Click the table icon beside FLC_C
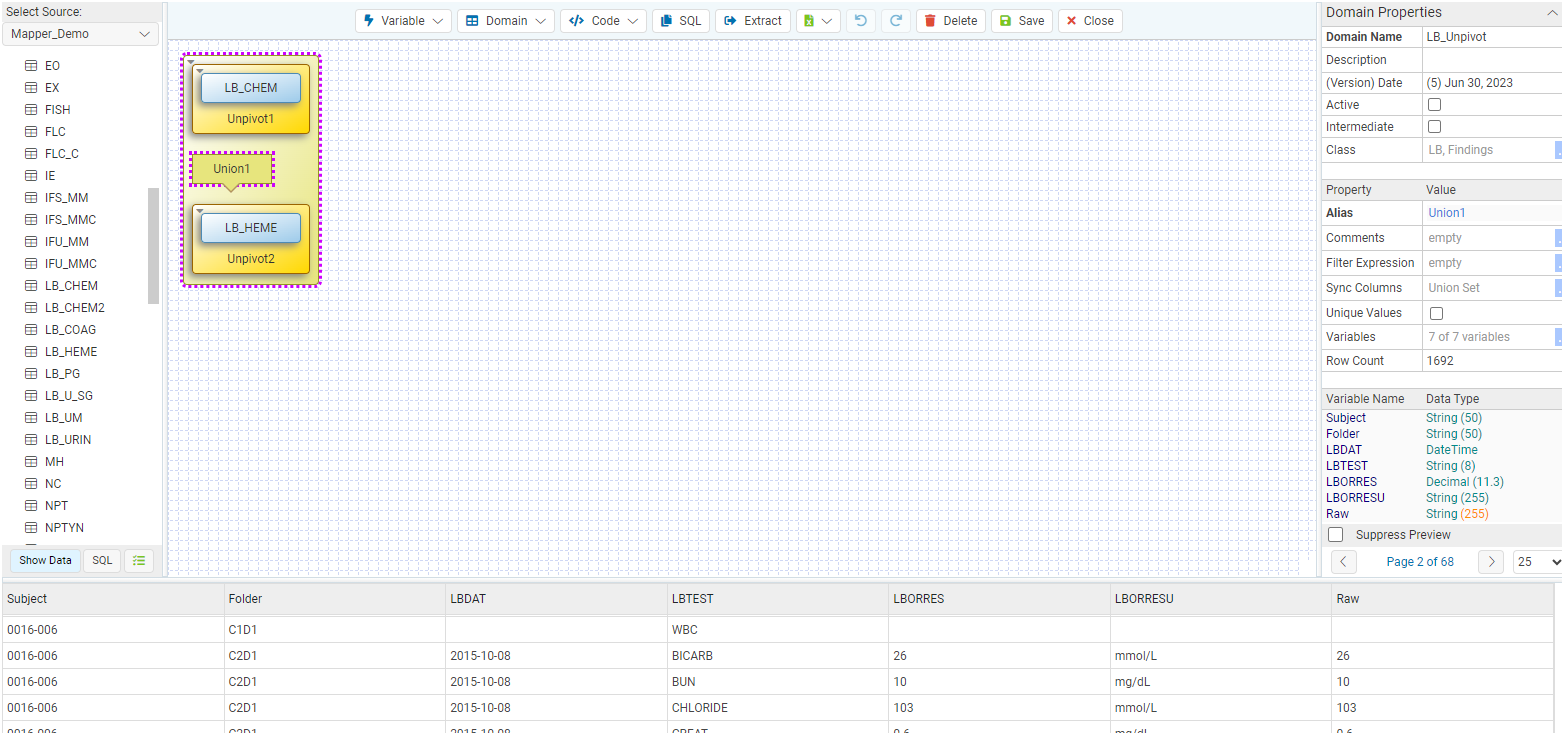1562x733 pixels. coord(31,154)
